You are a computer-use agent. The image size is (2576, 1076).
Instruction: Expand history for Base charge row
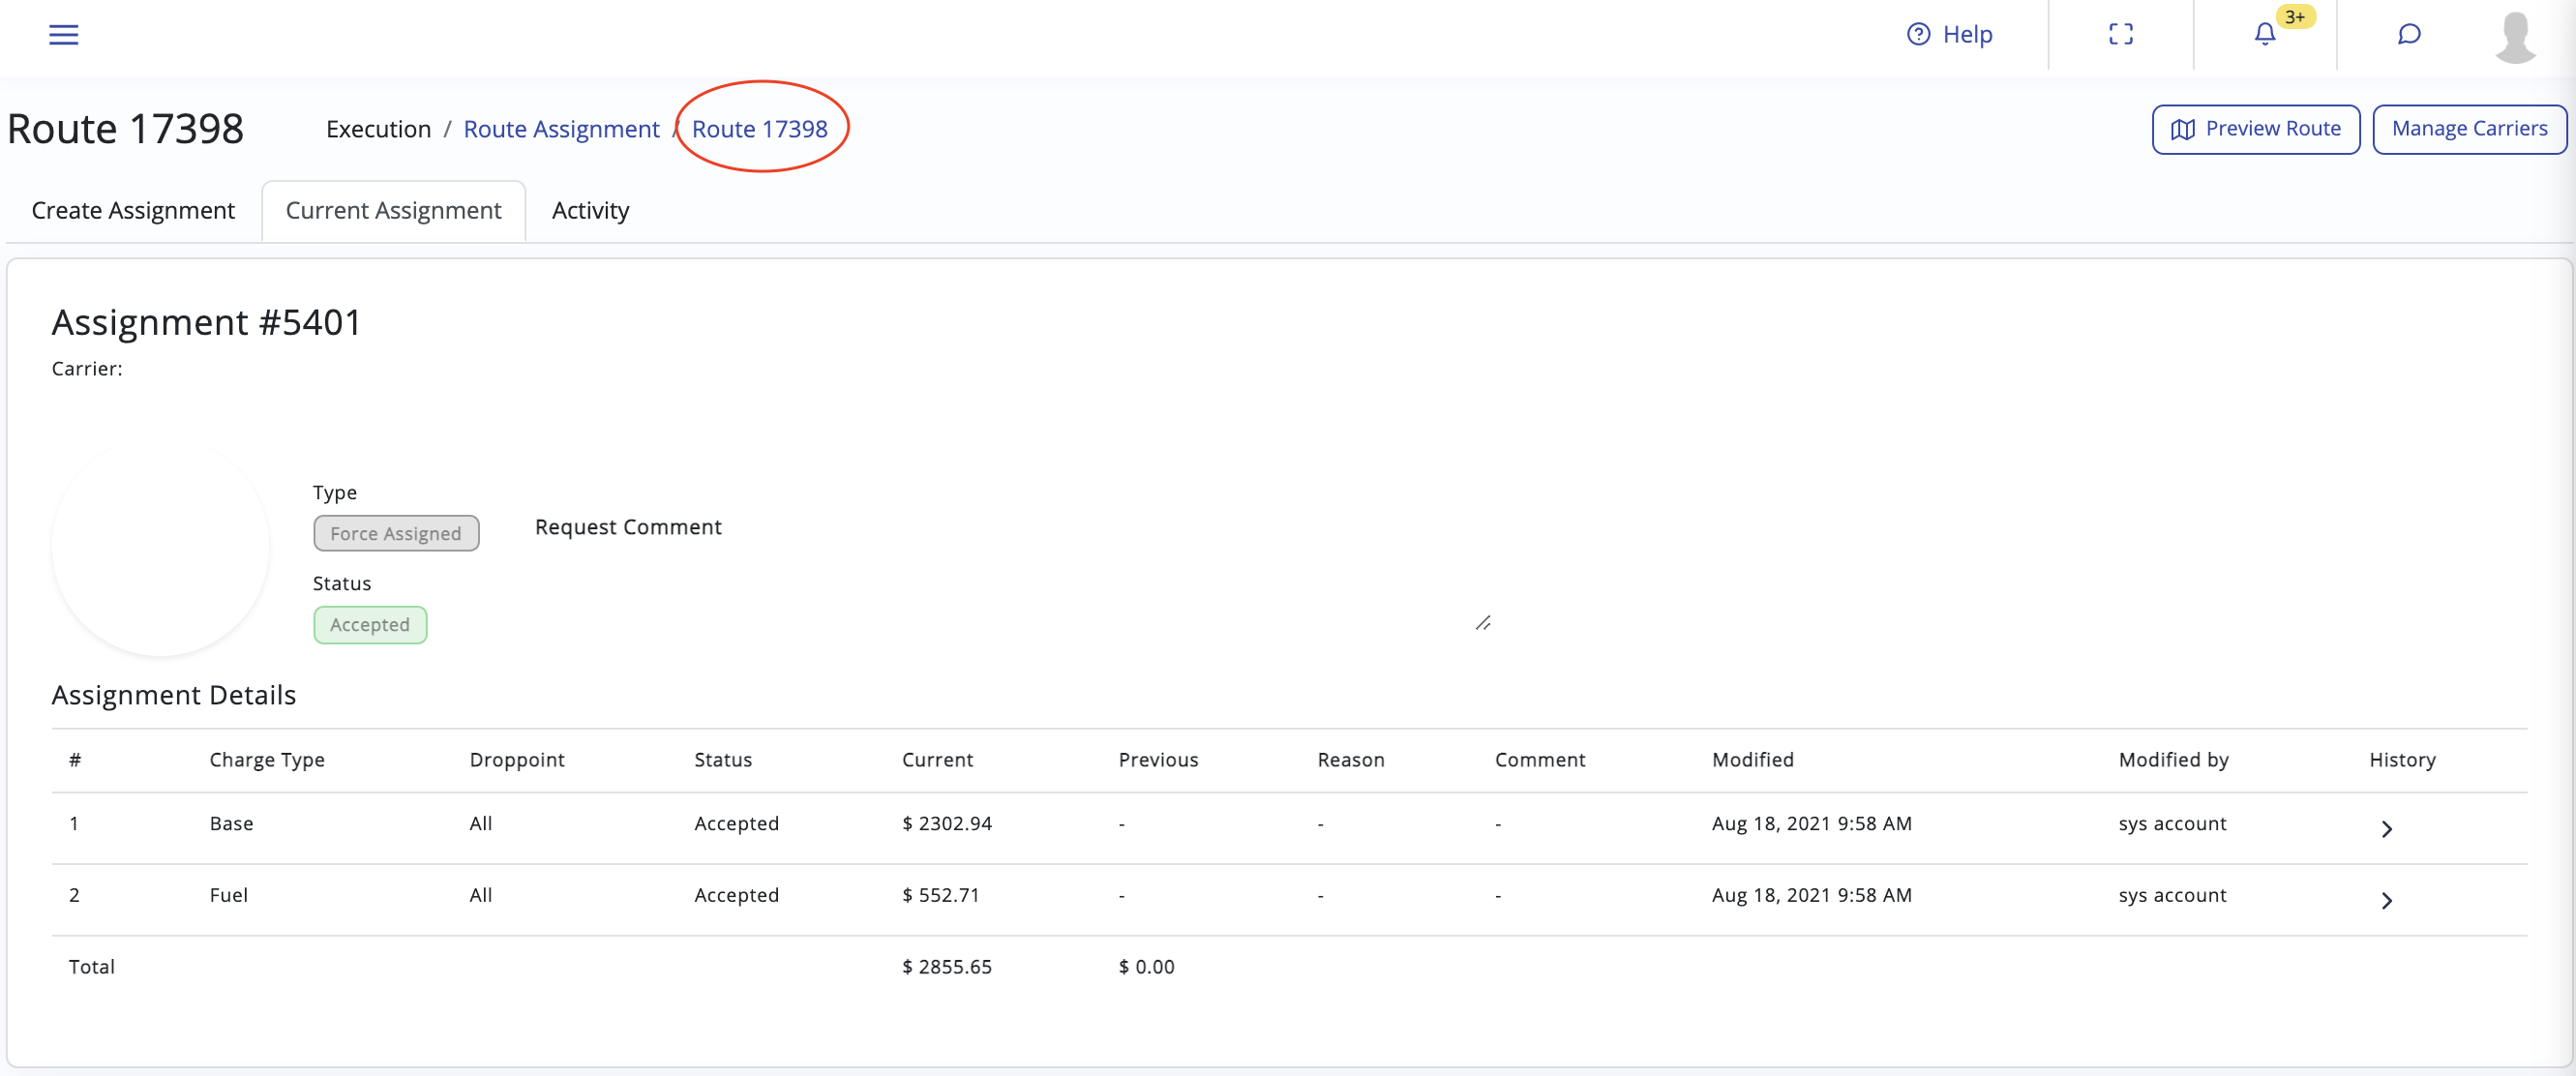[x=2386, y=829]
